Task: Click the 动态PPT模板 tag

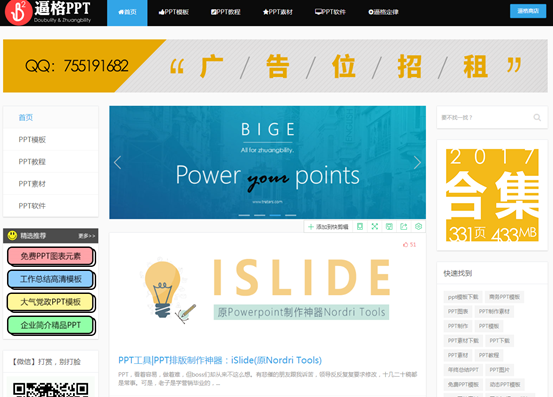Action: pos(505,385)
